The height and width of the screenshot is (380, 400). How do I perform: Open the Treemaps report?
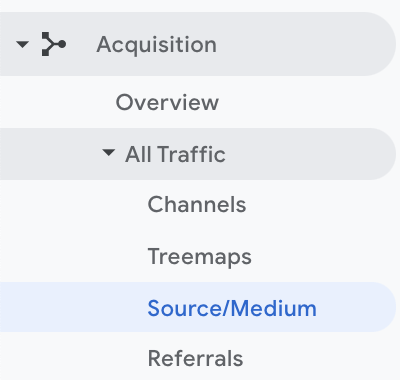(200, 257)
